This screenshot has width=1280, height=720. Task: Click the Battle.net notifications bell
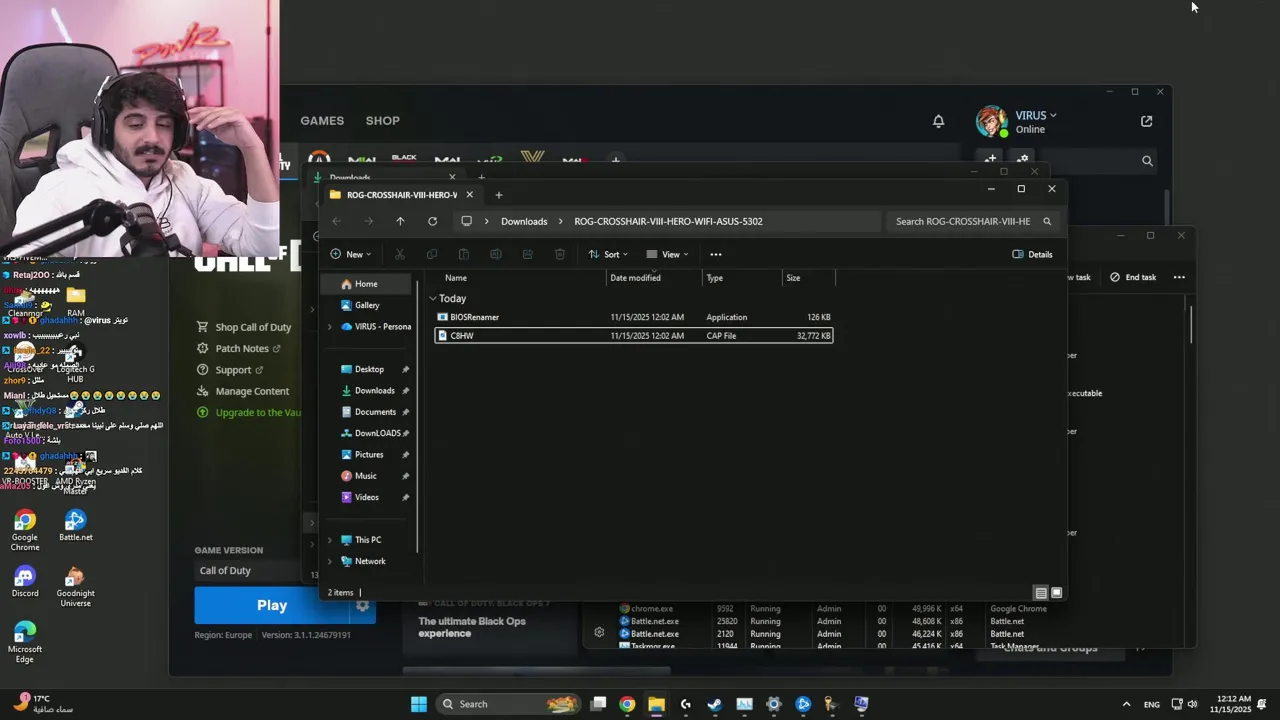tap(938, 121)
